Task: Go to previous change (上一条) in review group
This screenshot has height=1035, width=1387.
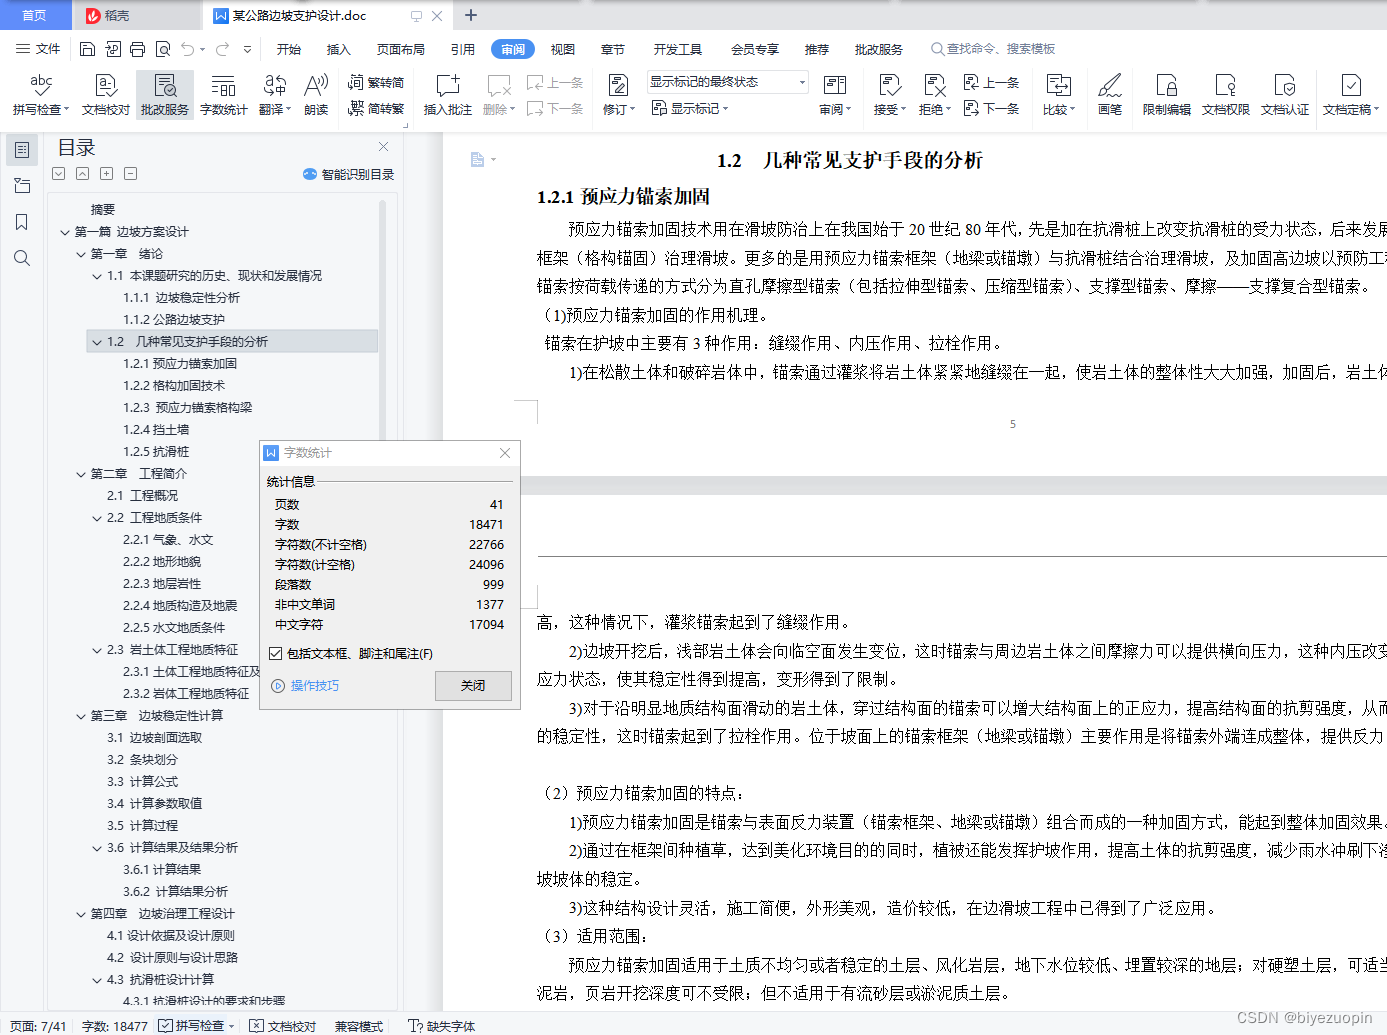Action: 991,83
